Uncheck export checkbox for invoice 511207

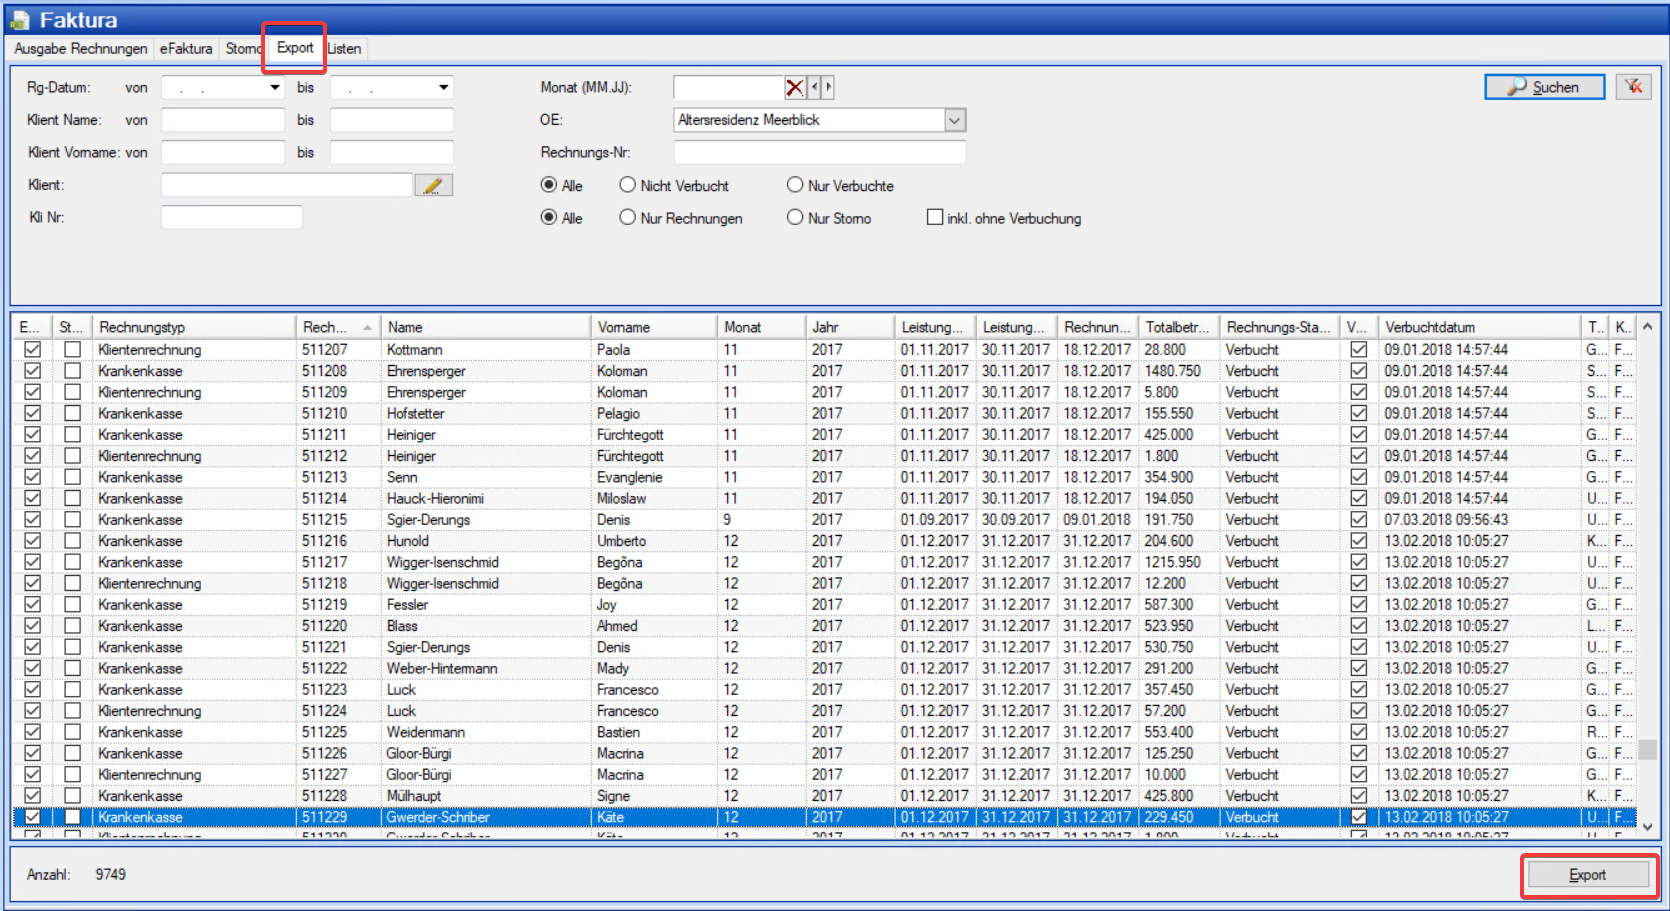point(33,349)
